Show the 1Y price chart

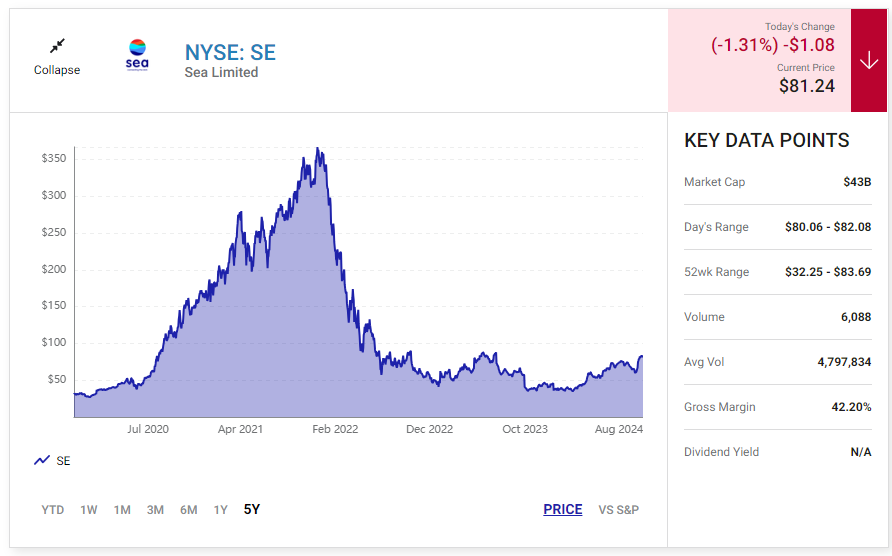point(220,510)
